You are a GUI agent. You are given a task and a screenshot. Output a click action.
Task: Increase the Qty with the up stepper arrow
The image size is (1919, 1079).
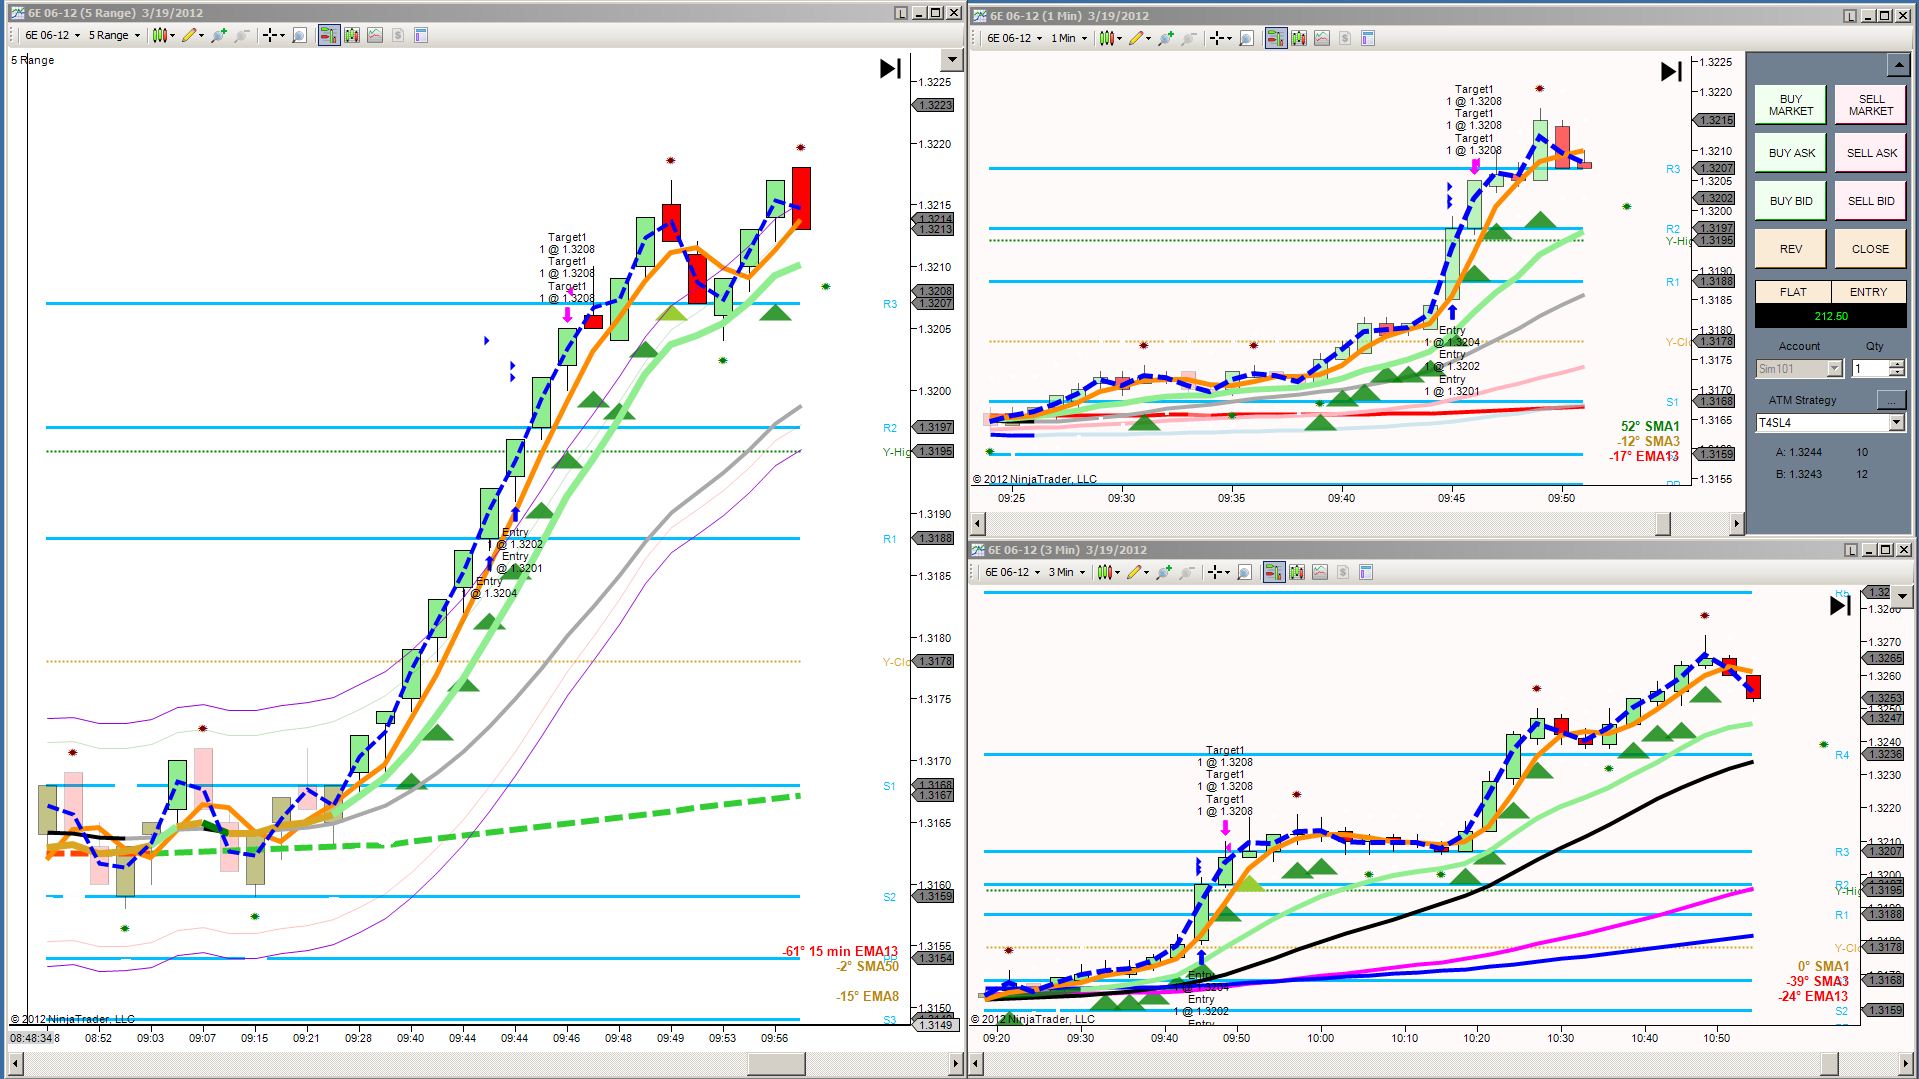tap(1896, 365)
